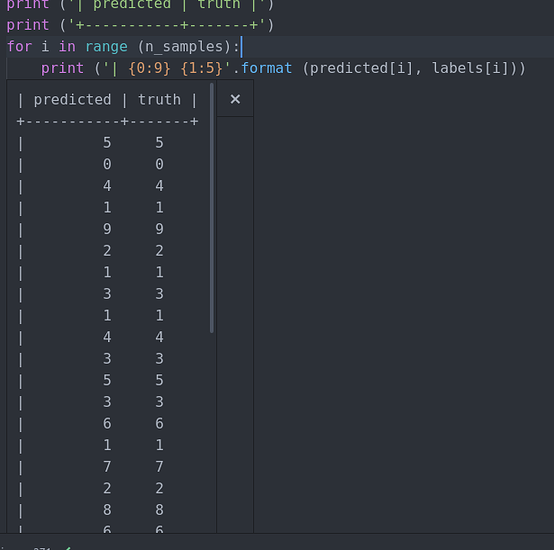
Task: Click the 'for' keyword in the loop line
Action: click(19, 46)
